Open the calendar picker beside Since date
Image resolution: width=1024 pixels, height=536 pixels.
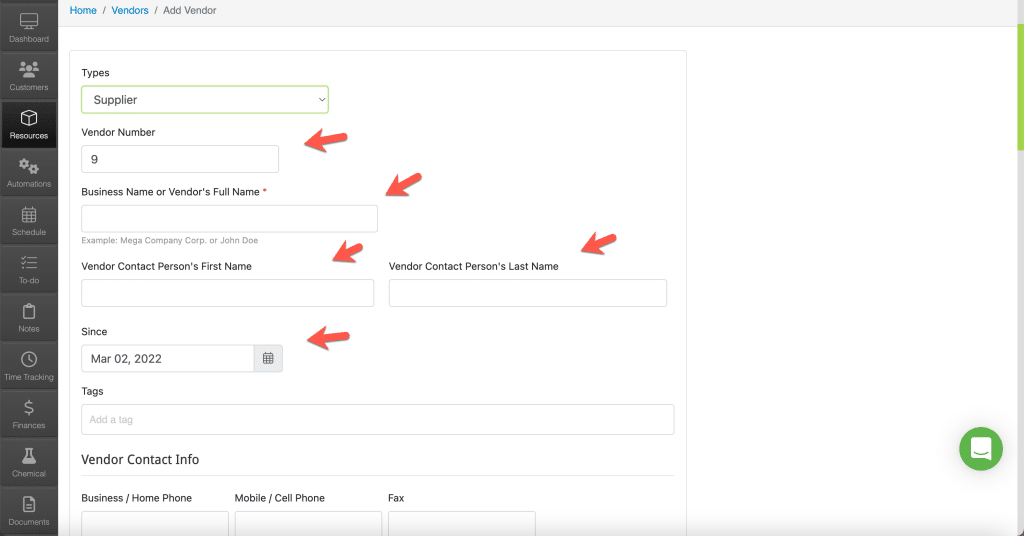tap(268, 358)
